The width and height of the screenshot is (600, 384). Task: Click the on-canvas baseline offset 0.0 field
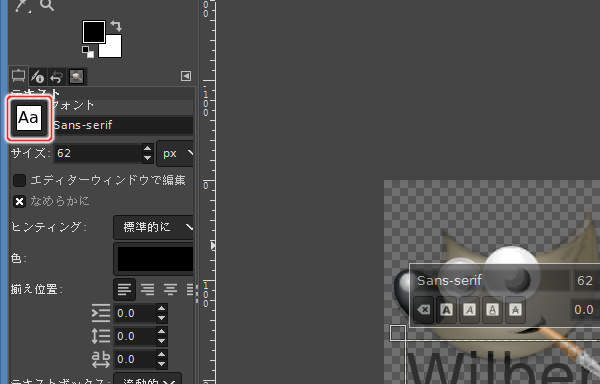[x=585, y=310]
